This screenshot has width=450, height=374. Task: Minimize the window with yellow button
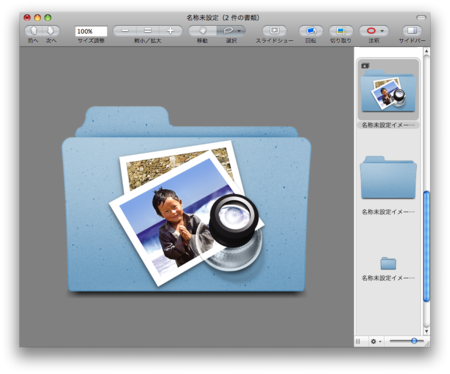point(38,18)
